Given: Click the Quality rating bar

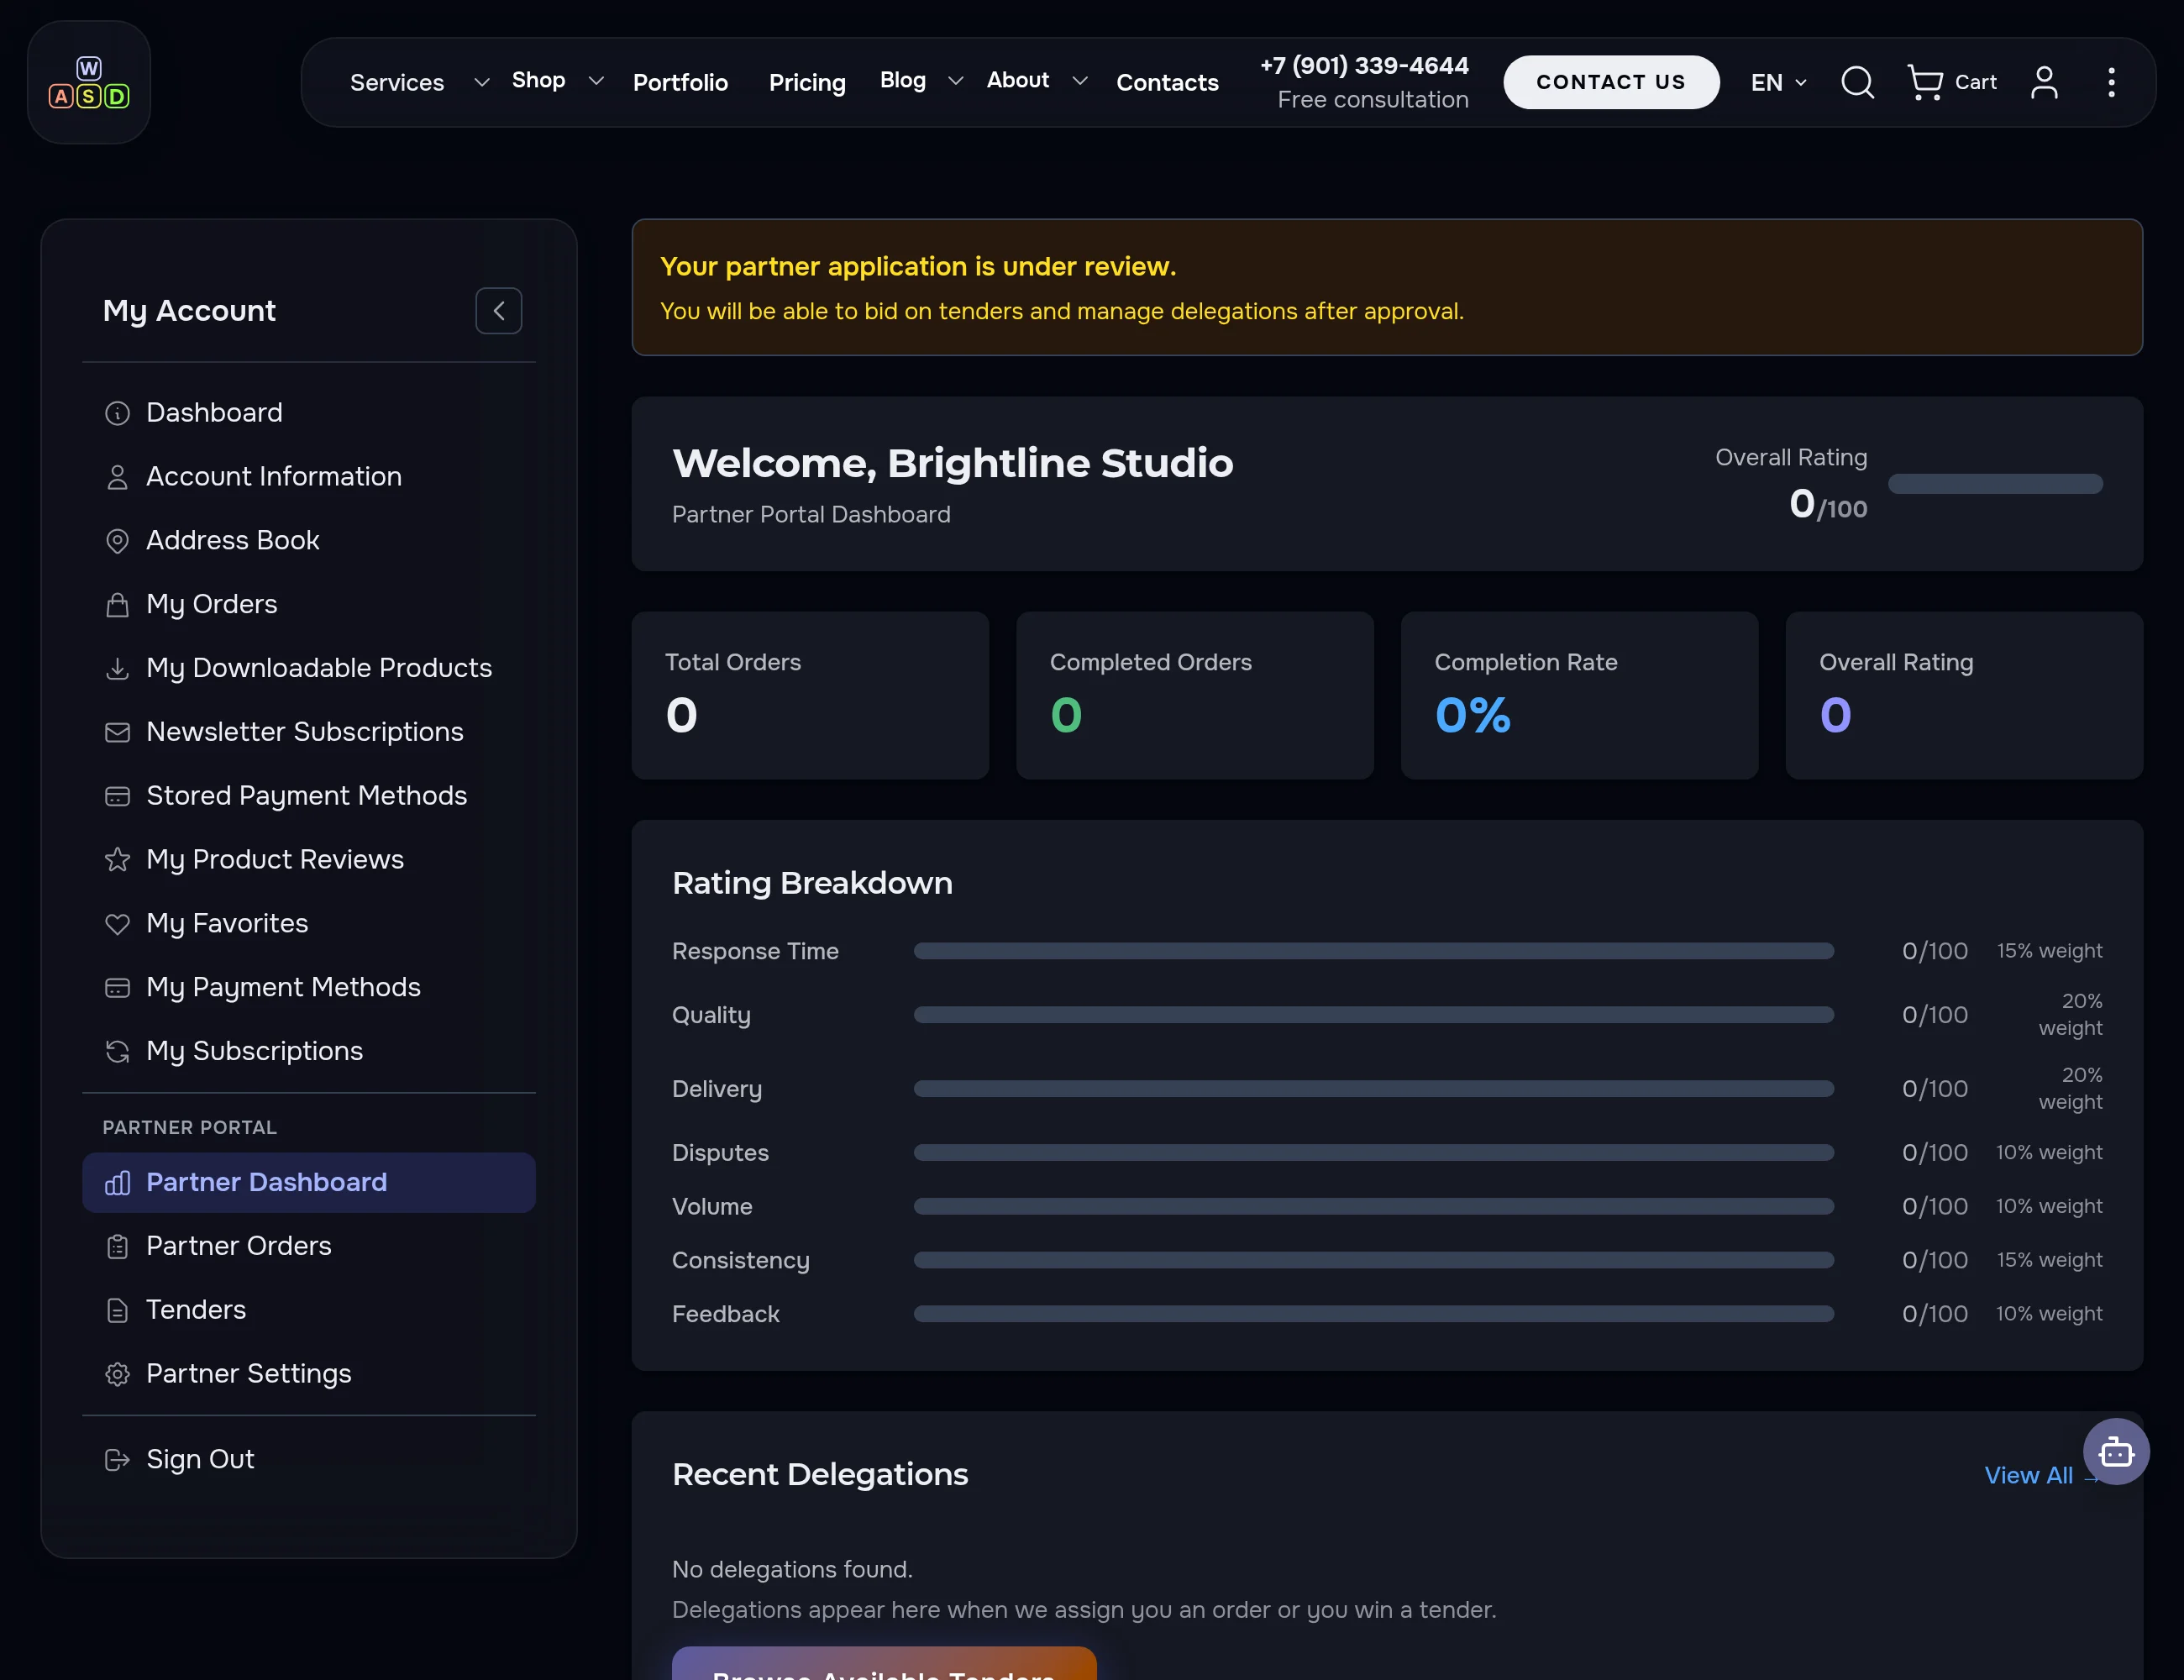Looking at the screenshot, I should pyautogui.click(x=1373, y=1015).
